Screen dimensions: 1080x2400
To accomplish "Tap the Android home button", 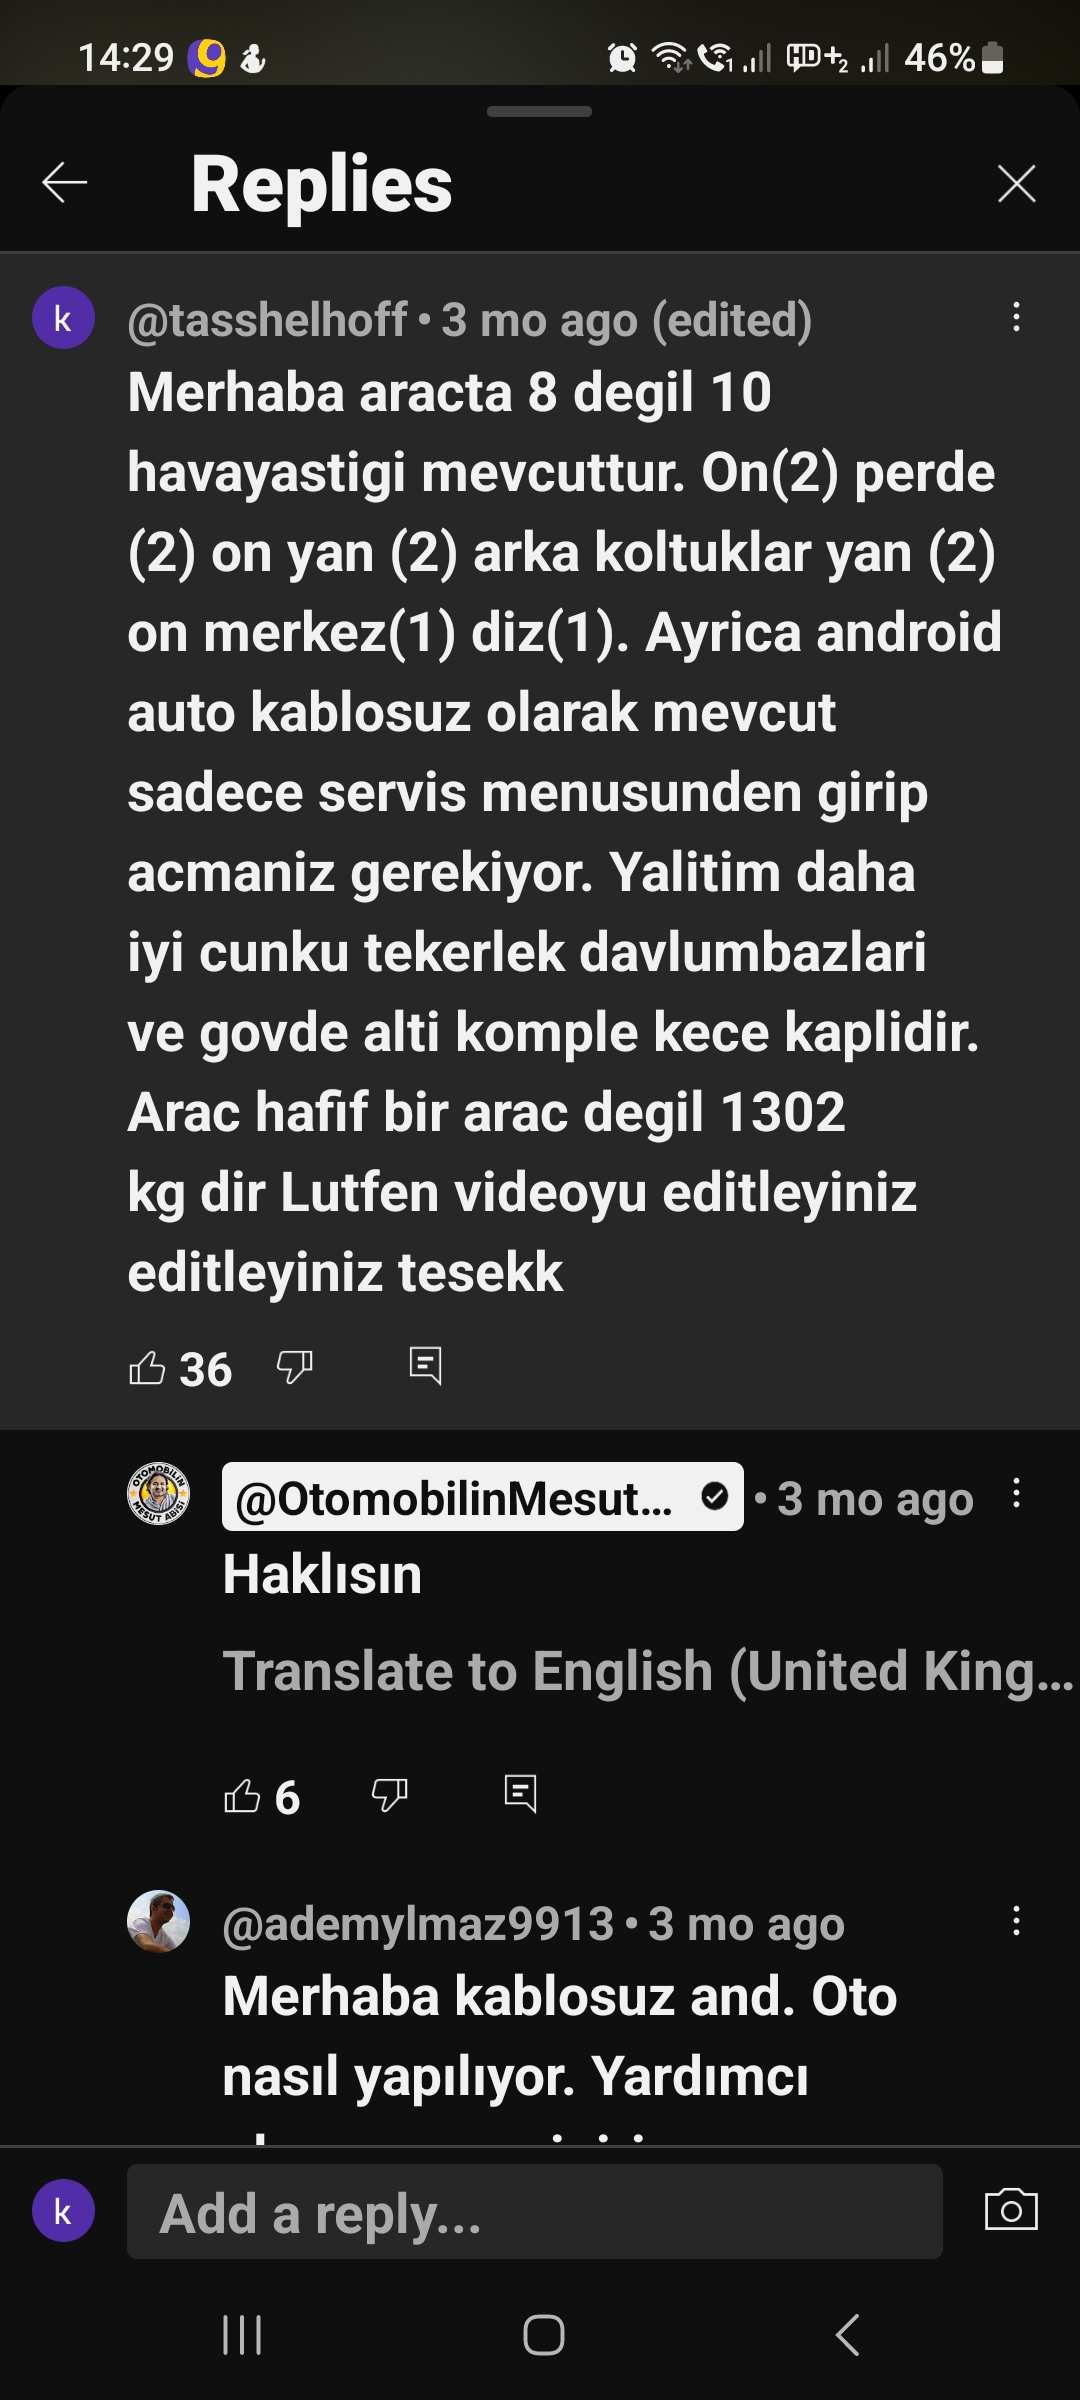I will coord(543,2335).
